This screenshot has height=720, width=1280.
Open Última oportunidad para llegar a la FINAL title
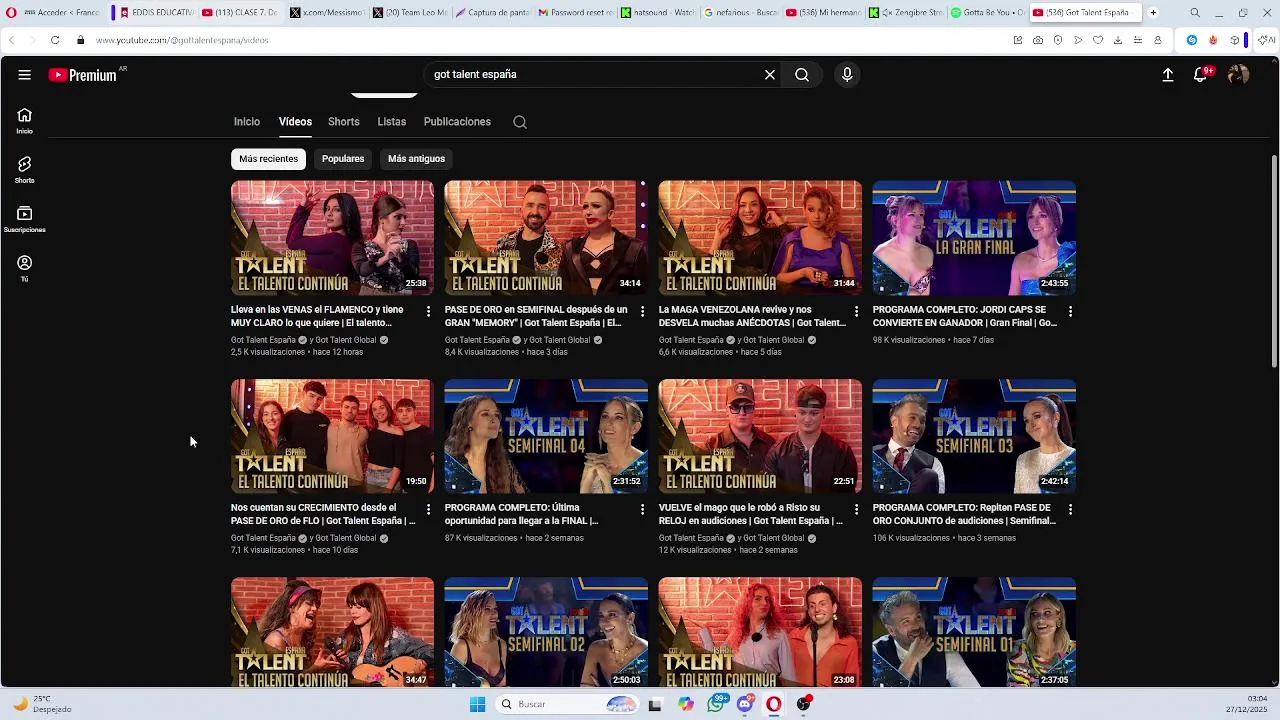tap(522, 514)
